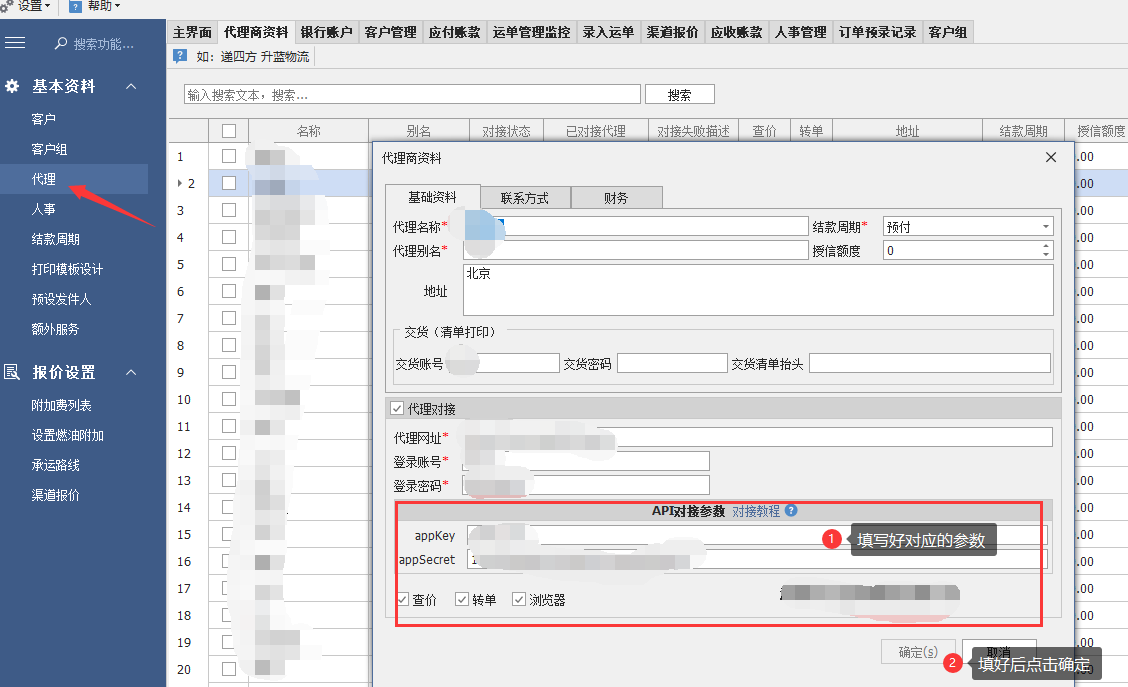Open the 结款周期 dropdown
Screen dimensions: 1128x687
click(1045, 227)
